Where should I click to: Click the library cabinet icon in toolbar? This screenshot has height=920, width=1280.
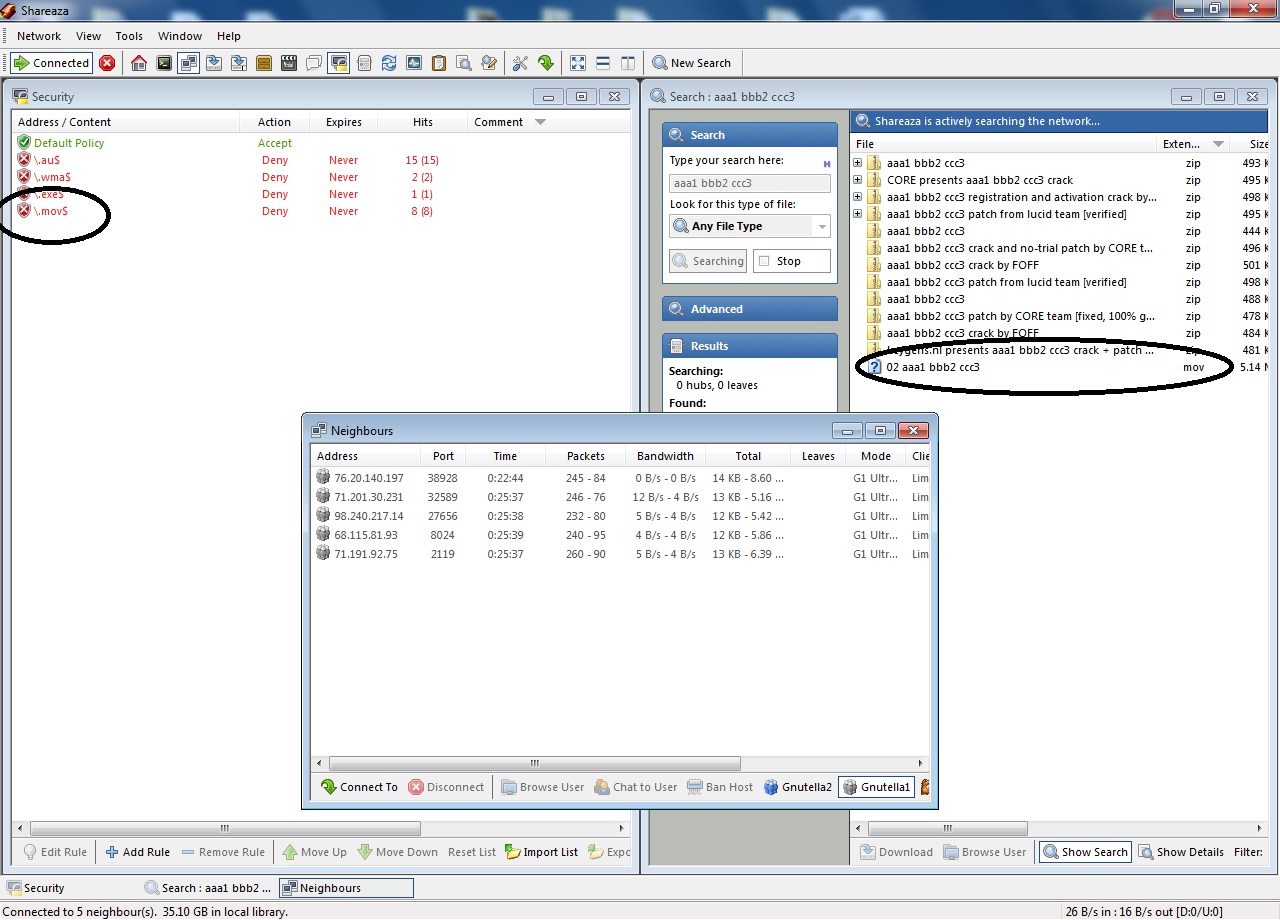coord(264,63)
